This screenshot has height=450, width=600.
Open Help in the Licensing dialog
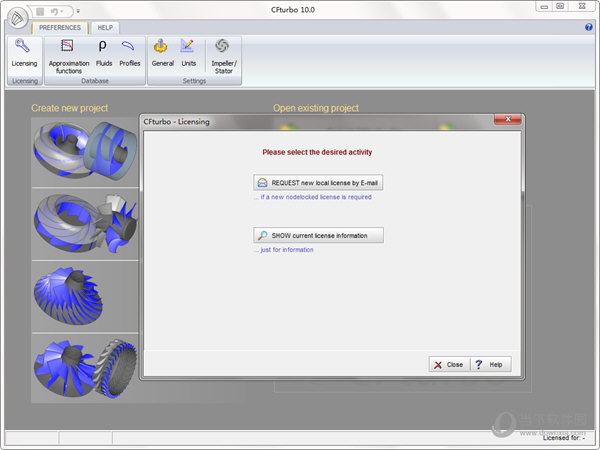pos(490,364)
